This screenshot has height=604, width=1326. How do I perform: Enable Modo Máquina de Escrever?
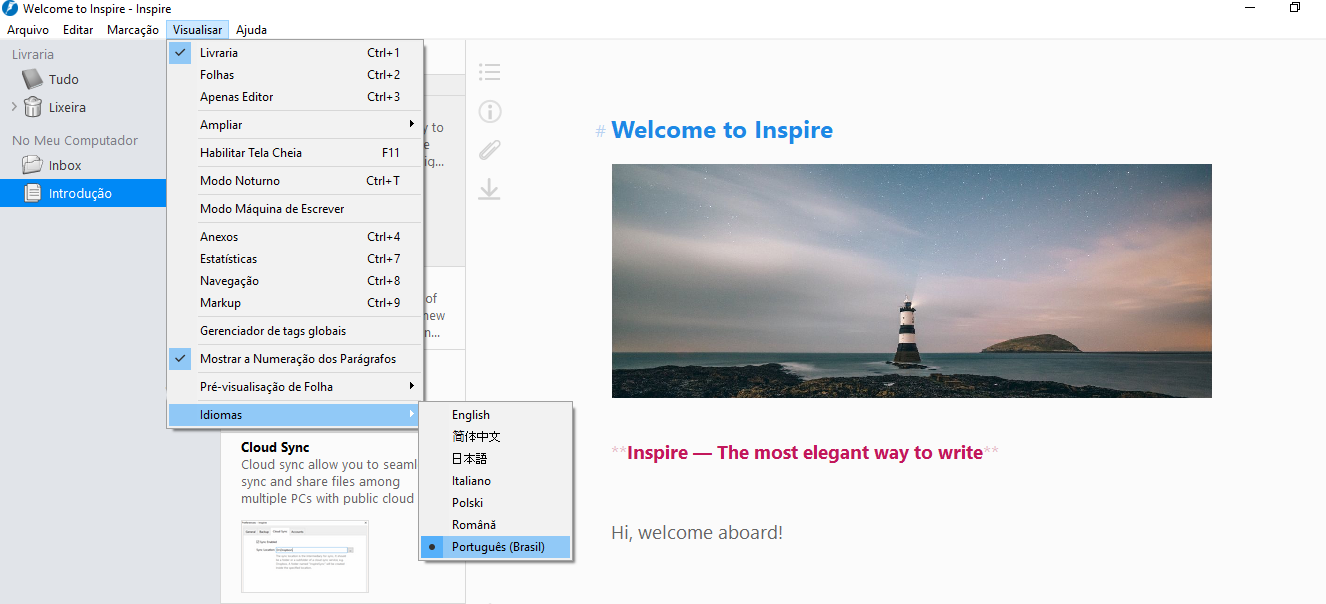click(295, 209)
